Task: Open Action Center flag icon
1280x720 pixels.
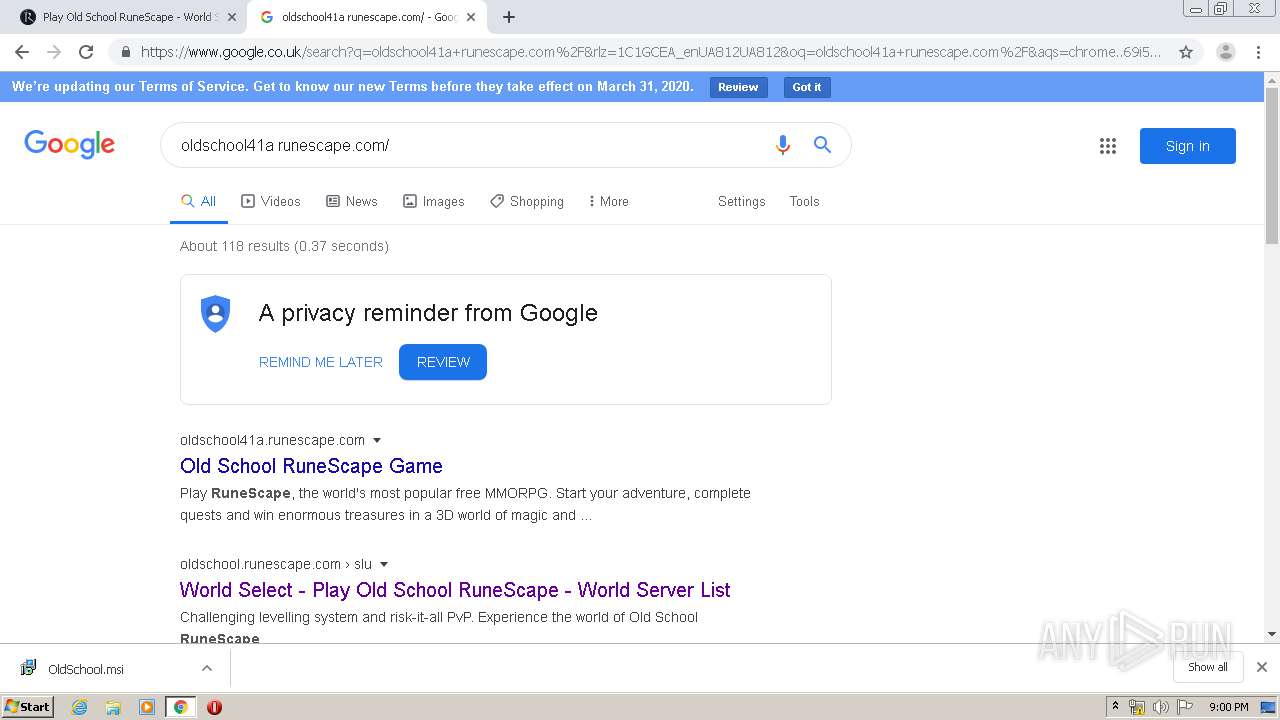Action: point(1184,707)
